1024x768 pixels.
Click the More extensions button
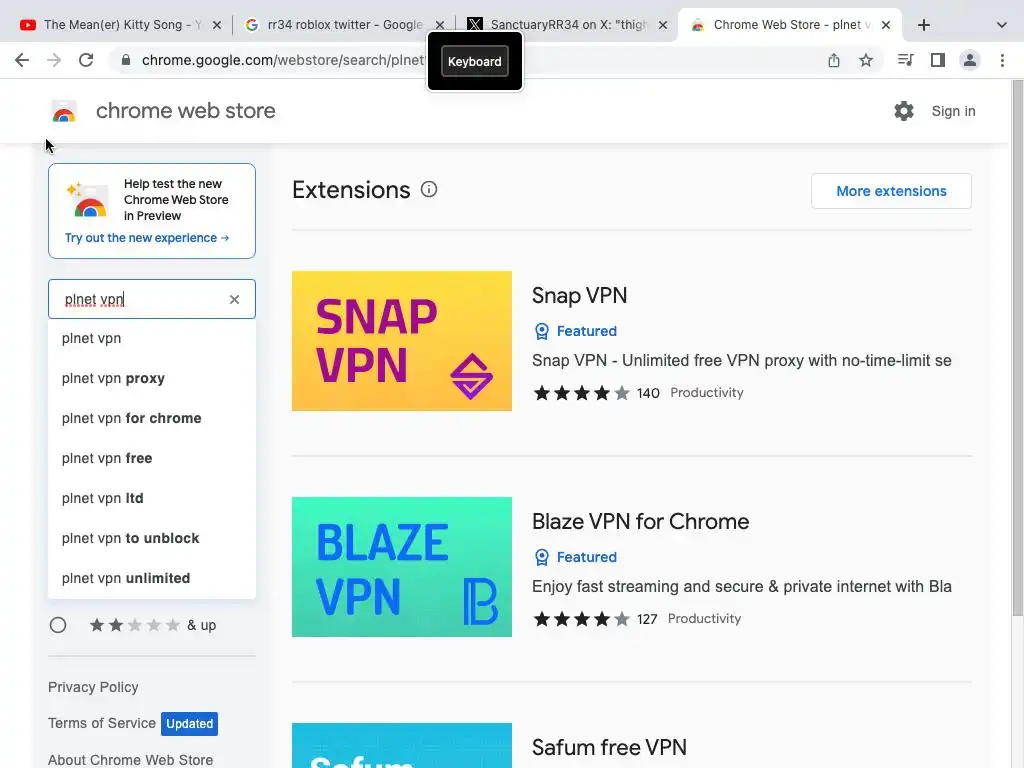click(891, 191)
